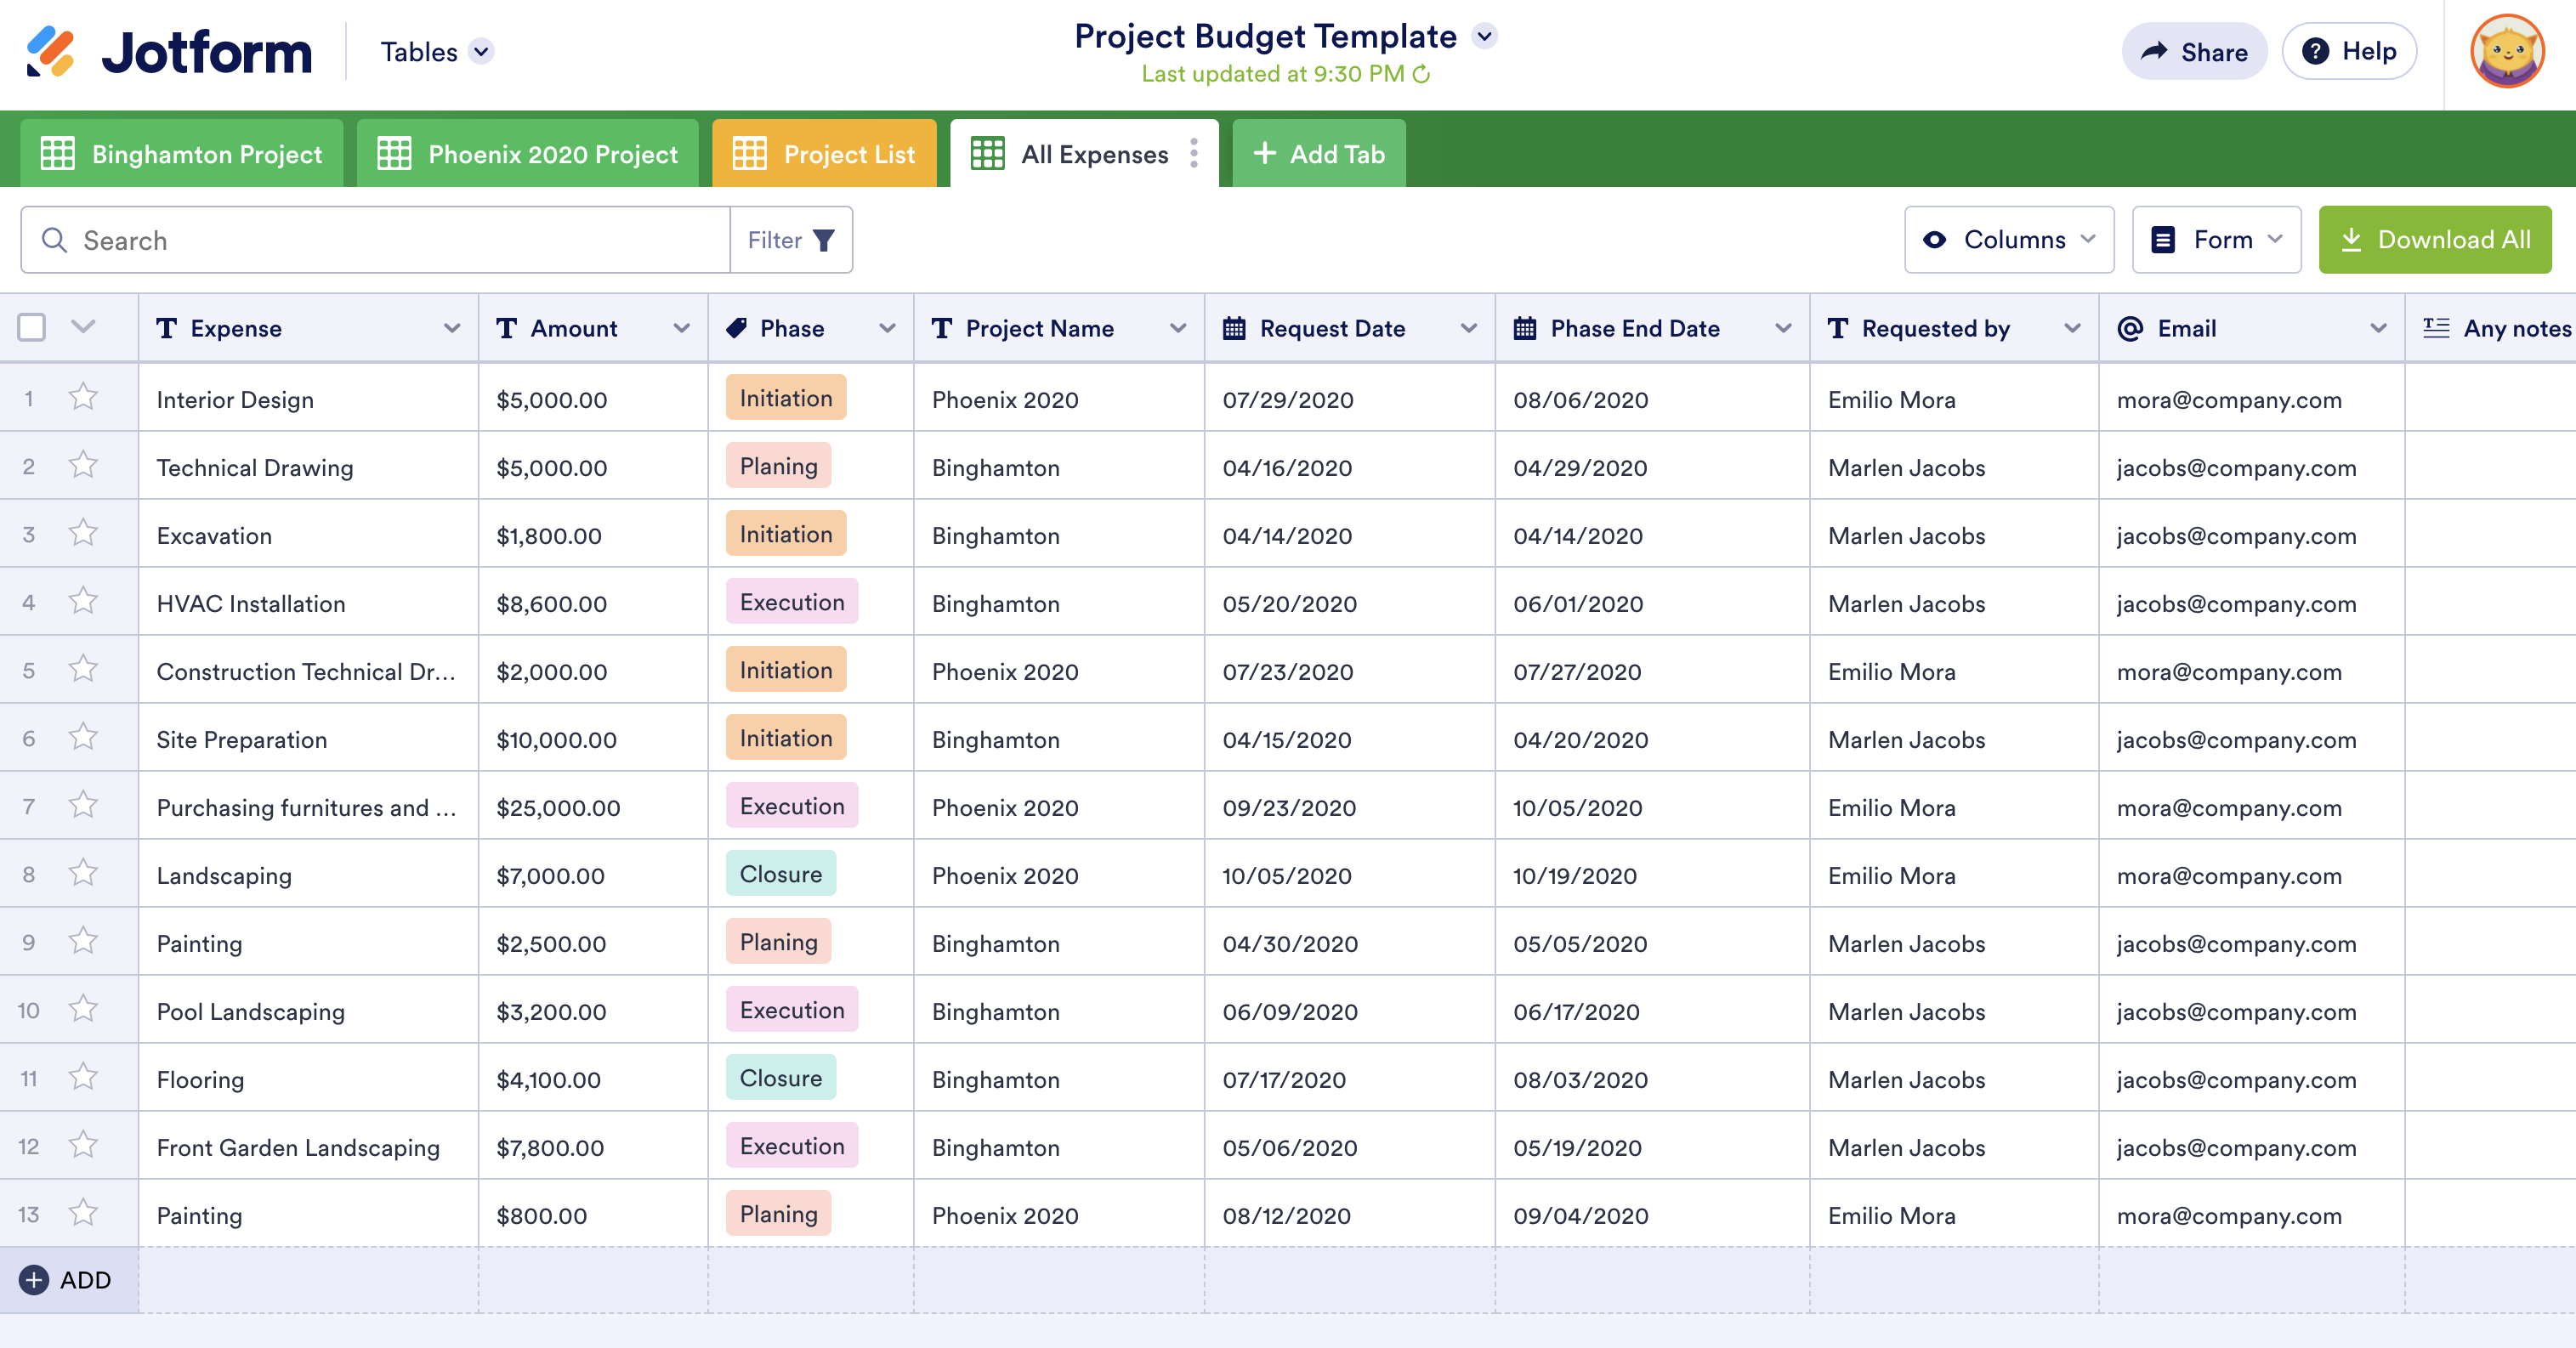The width and height of the screenshot is (2576, 1348).
Task: Click the Download All button
Action: pyautogui.click(x=2434, y=240)
